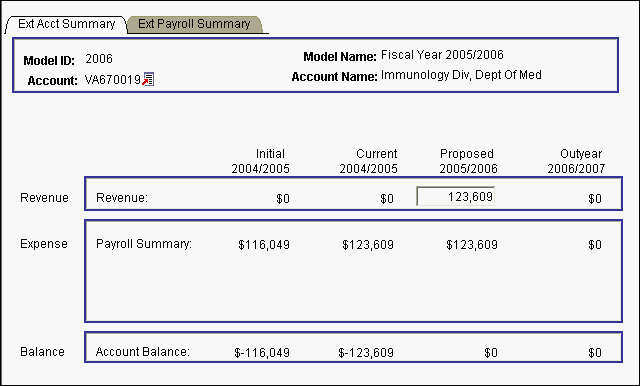This screenshot has width=640, height=386.
Task: Select the Immunology Div, Dept Of Med text
Action: tap(461, 75)
